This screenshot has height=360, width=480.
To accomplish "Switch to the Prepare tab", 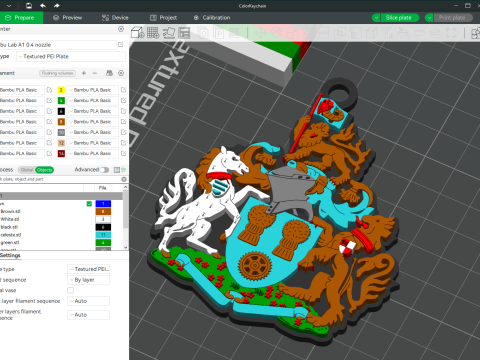I will (21, 18).
